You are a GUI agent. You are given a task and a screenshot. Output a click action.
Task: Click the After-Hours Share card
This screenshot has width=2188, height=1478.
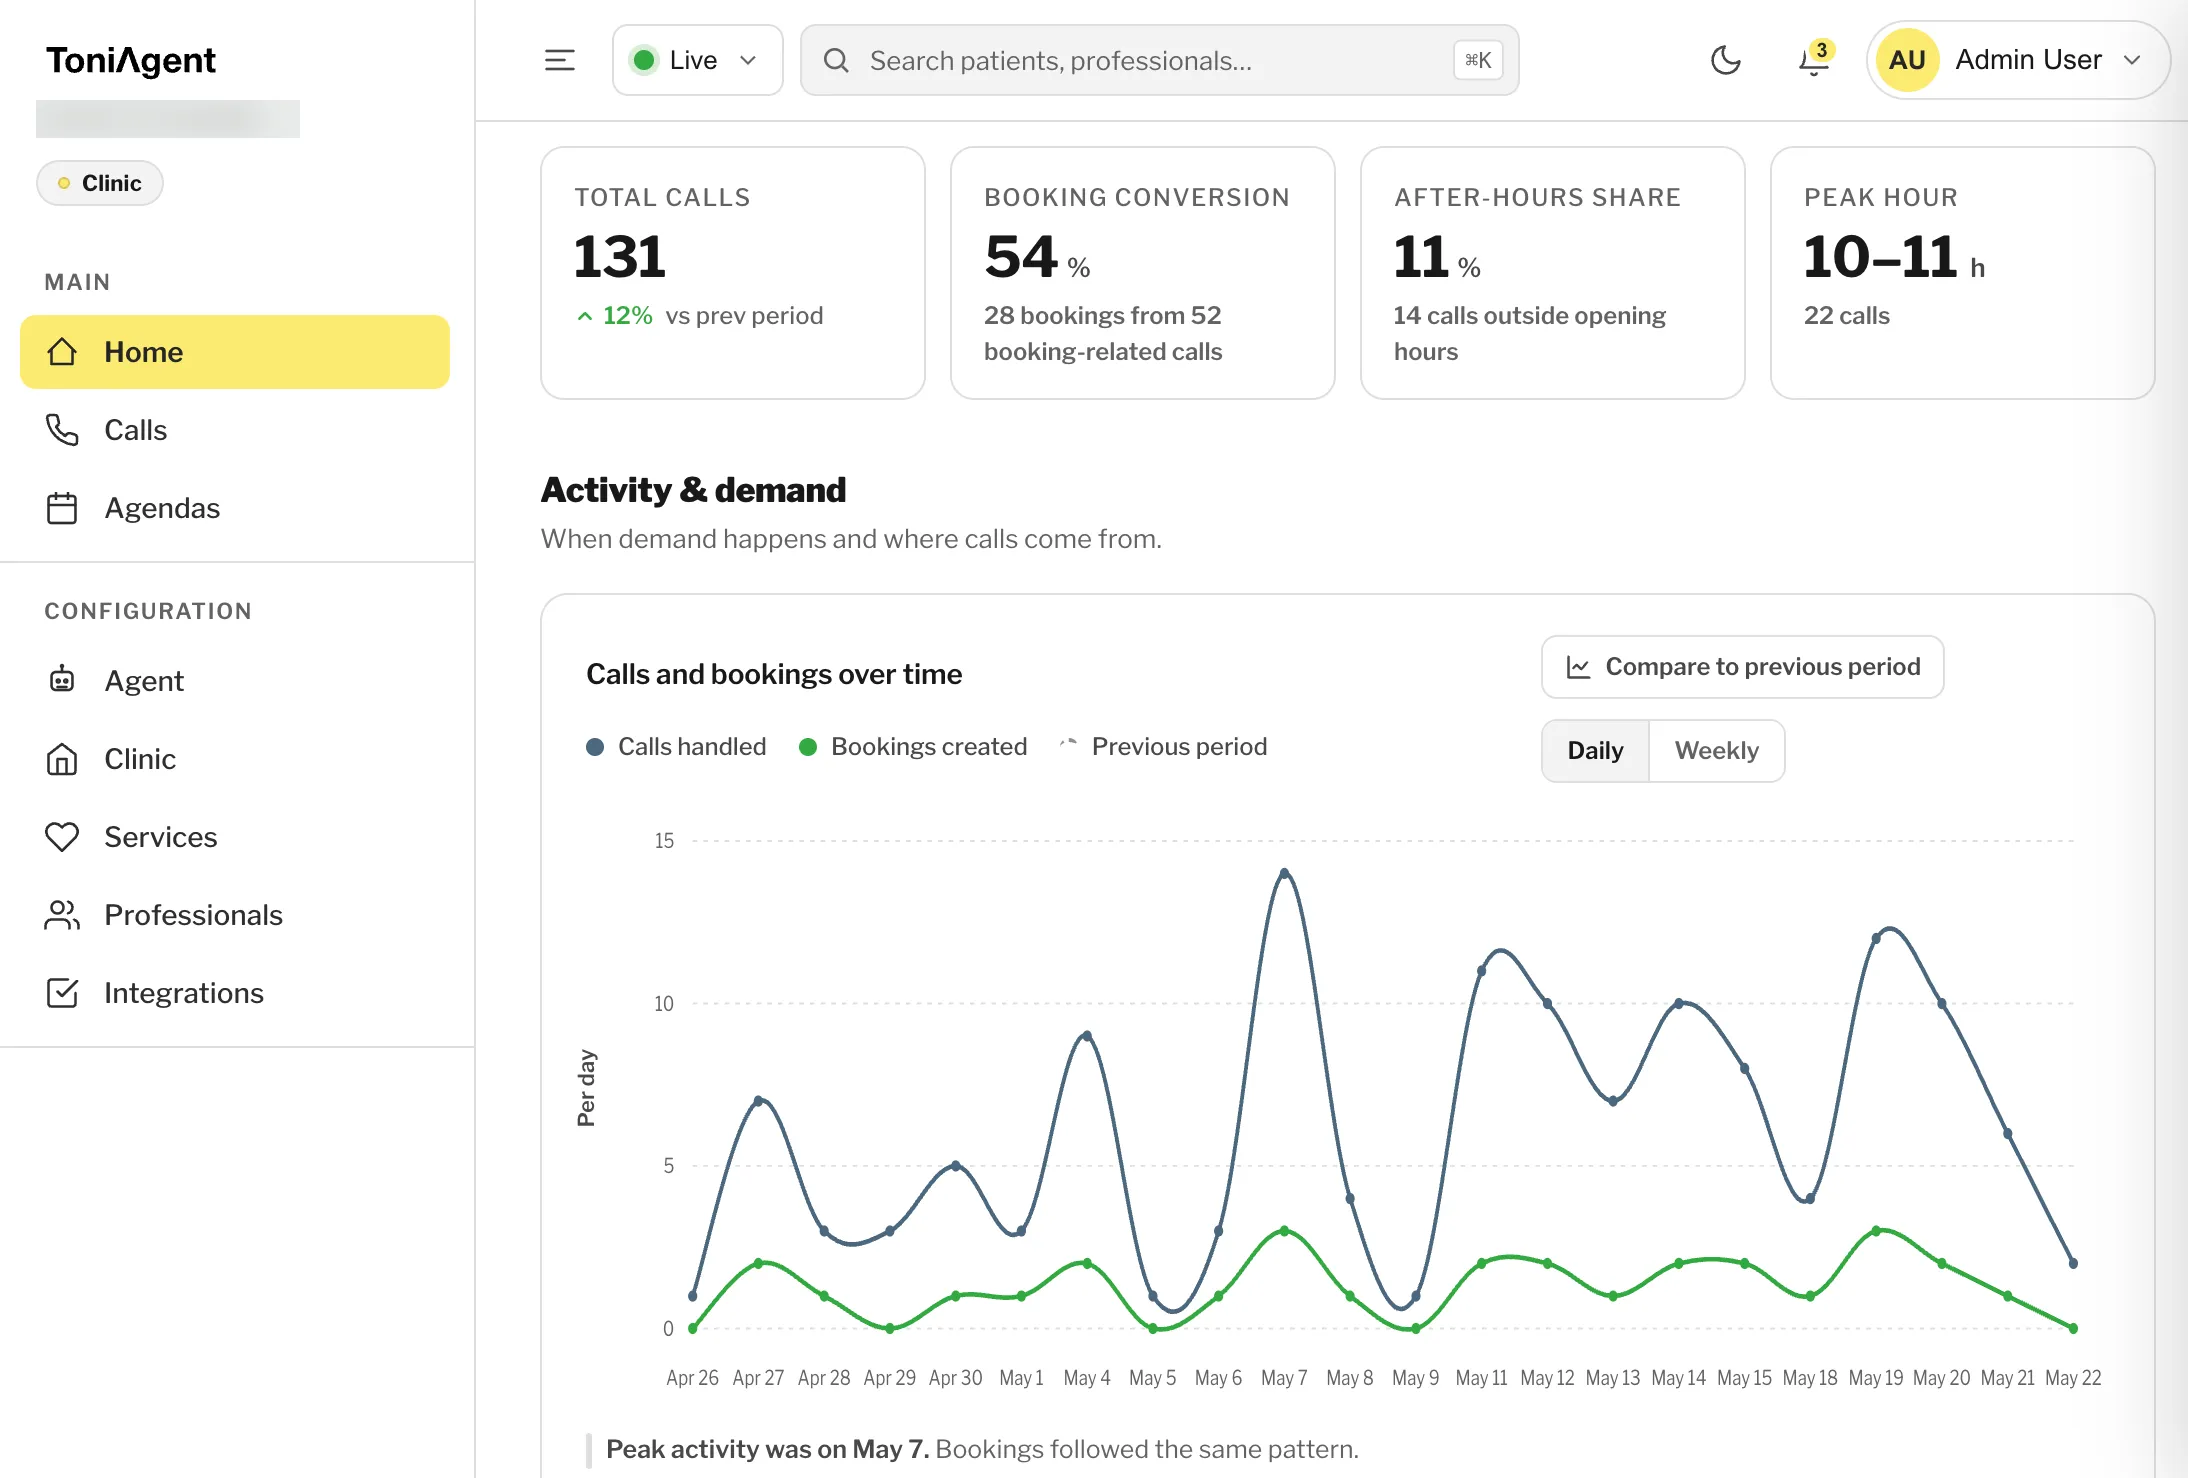coord(1553,273)
